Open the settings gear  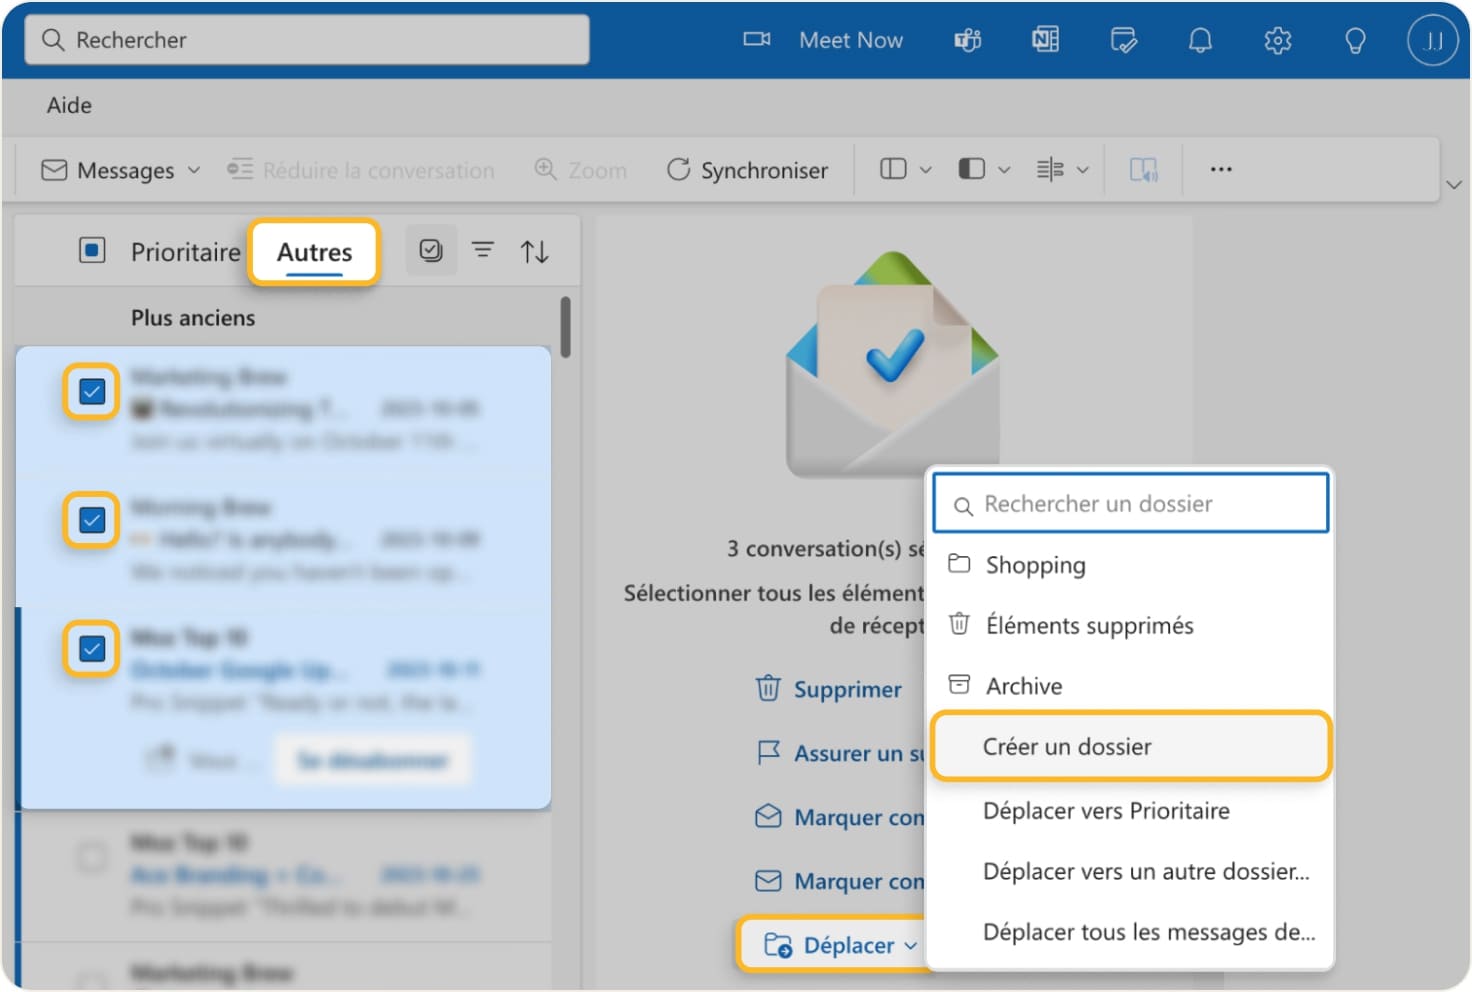coord(1278,40)
